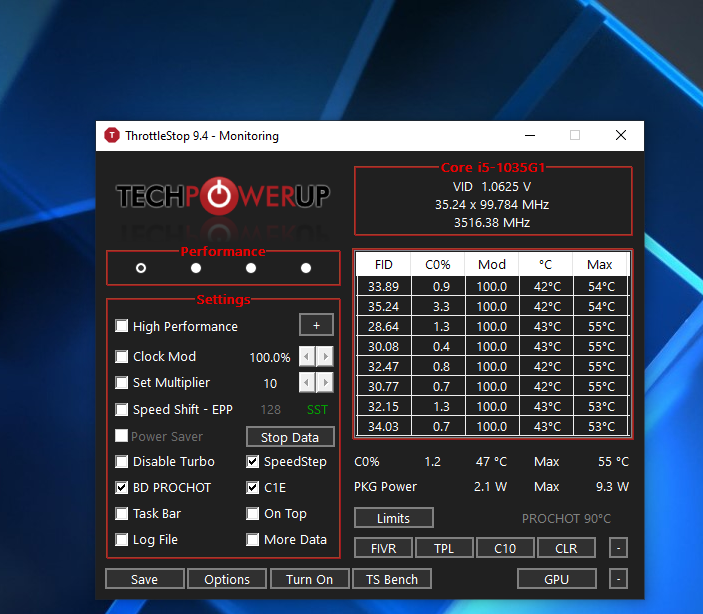The height and width of the screenshot is (614, 703).
Task: Click the PKG Power 2.1 W value
Action: click(490, 487)
